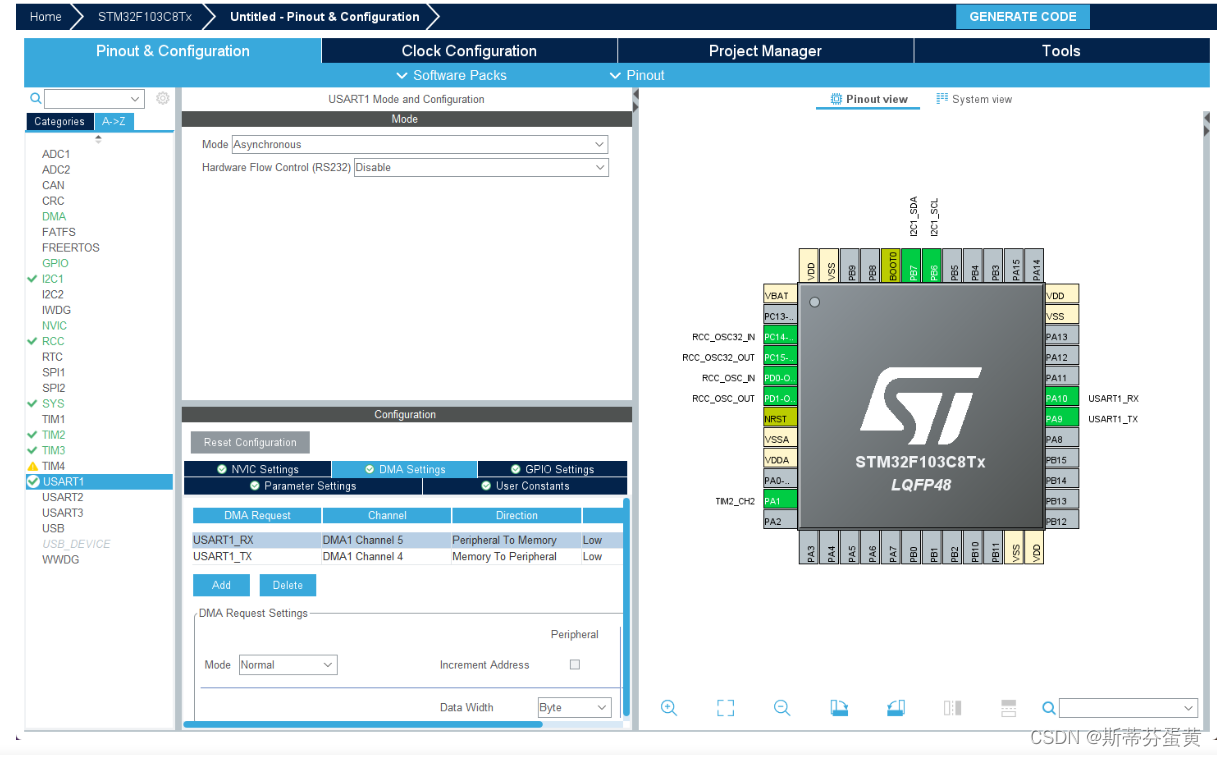Select FREERTOS in the peripheral list

click(x=71, y=247)
